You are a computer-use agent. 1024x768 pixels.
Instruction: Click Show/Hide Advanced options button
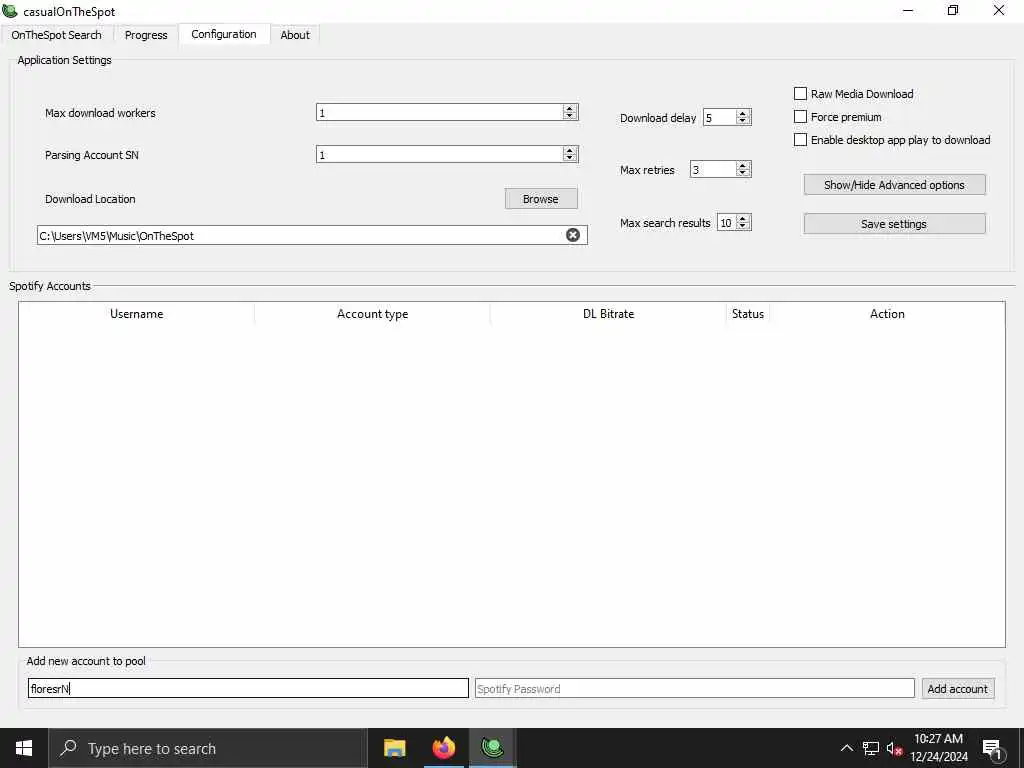point(894,185)
